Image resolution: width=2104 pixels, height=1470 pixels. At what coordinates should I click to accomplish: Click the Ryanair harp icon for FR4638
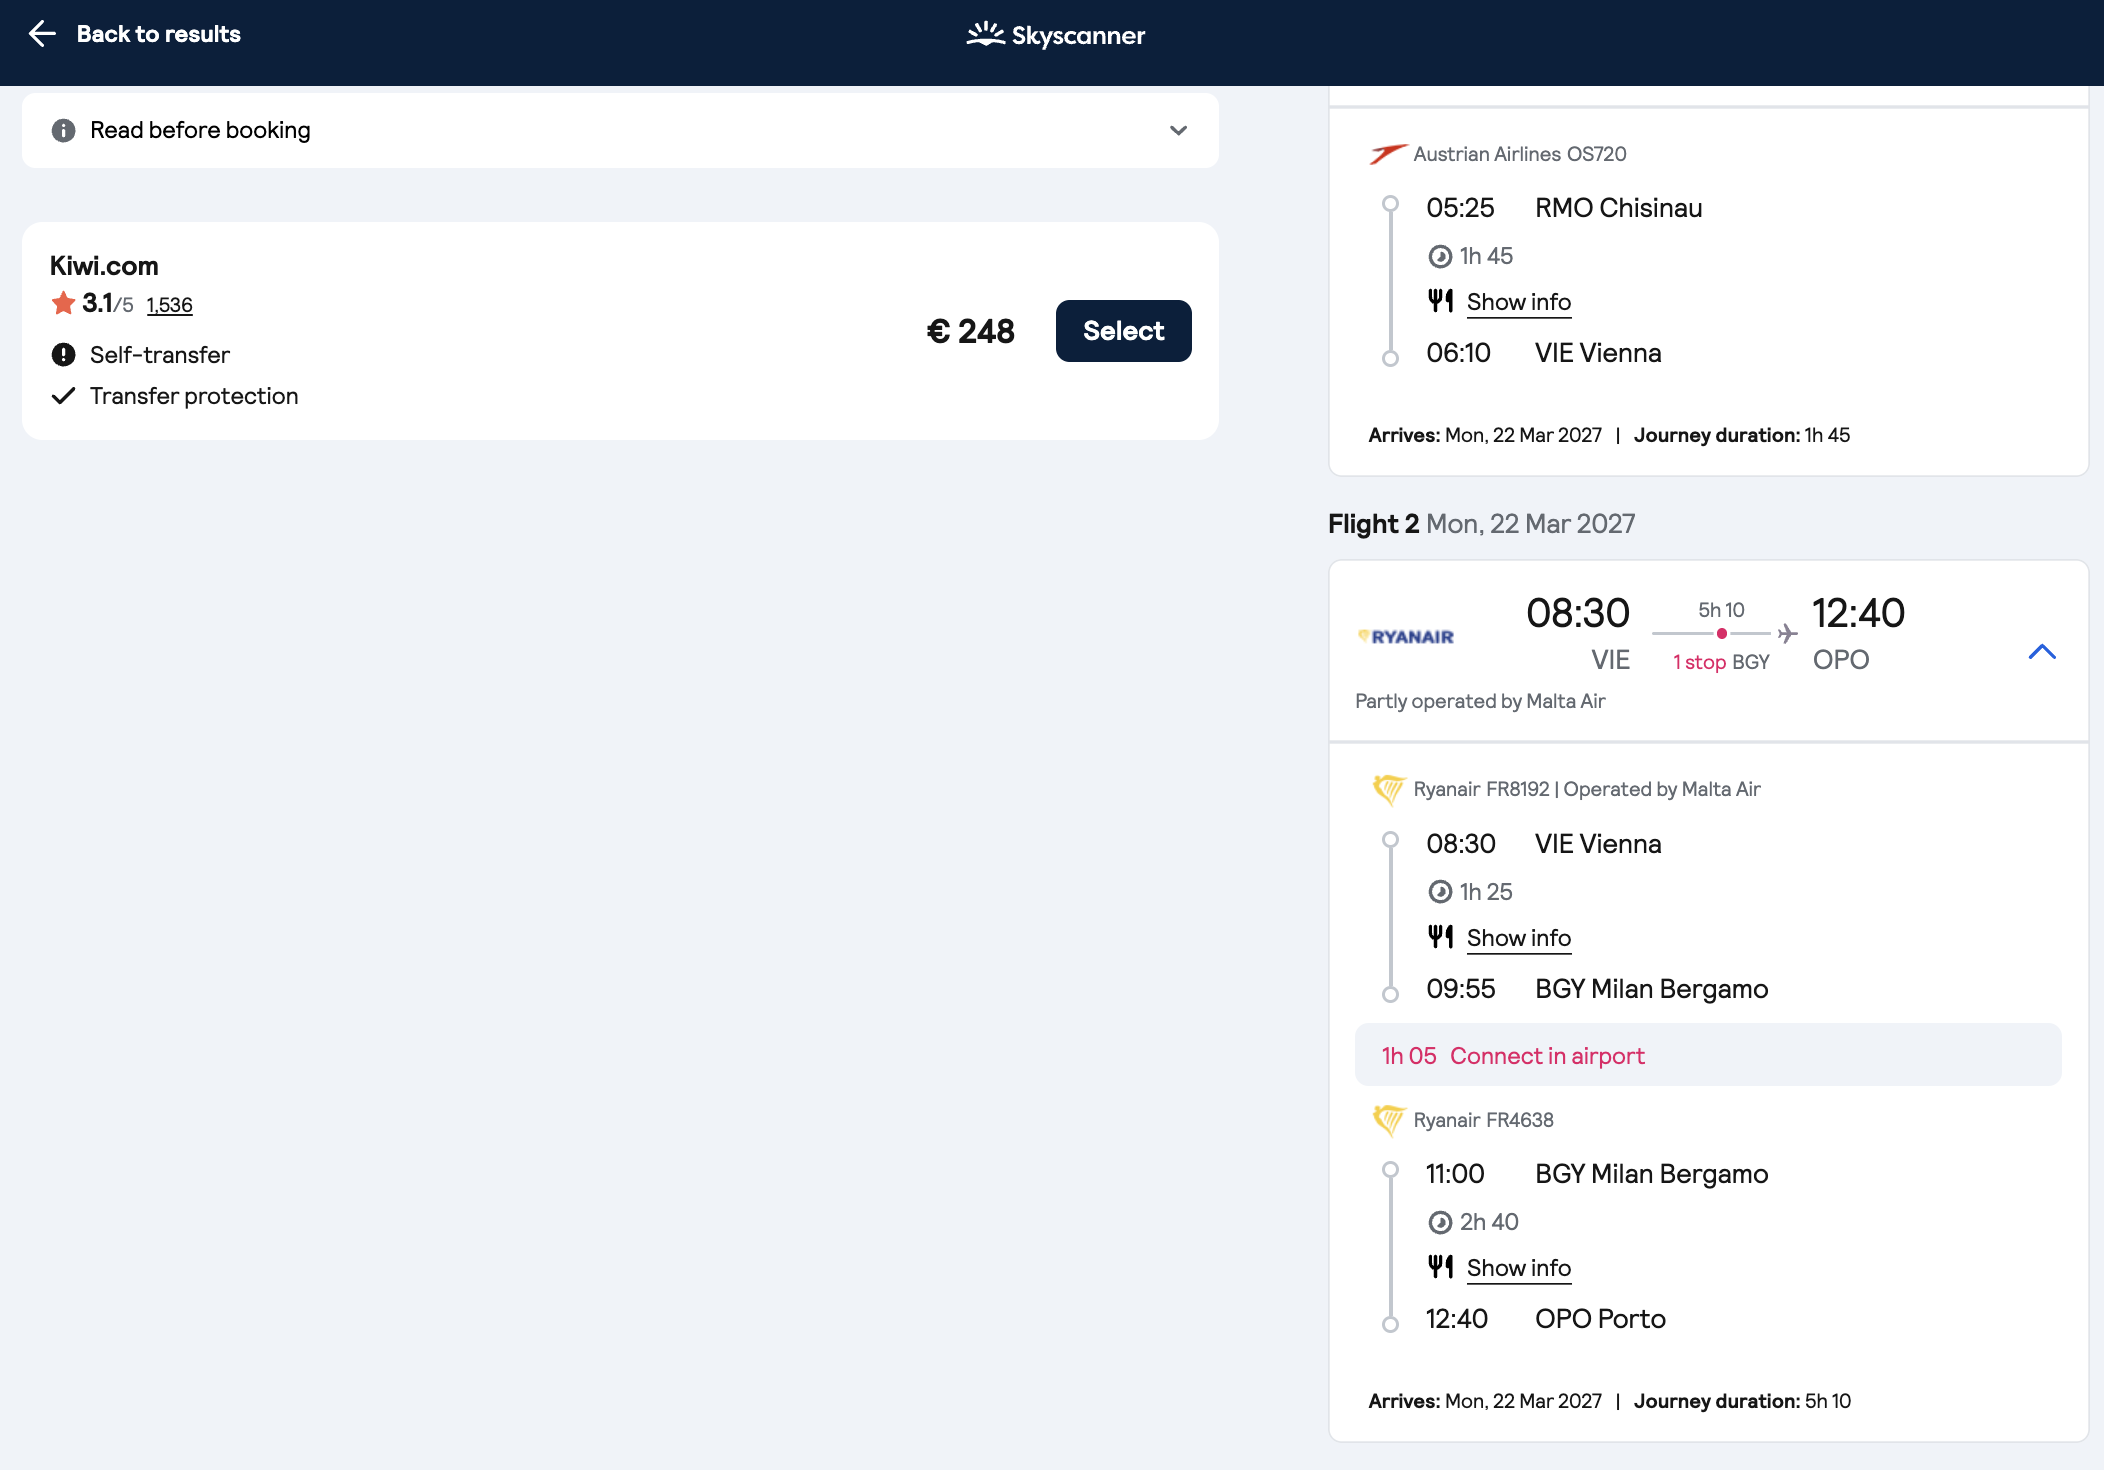pyautogui.click(x=1388, y=1121)
